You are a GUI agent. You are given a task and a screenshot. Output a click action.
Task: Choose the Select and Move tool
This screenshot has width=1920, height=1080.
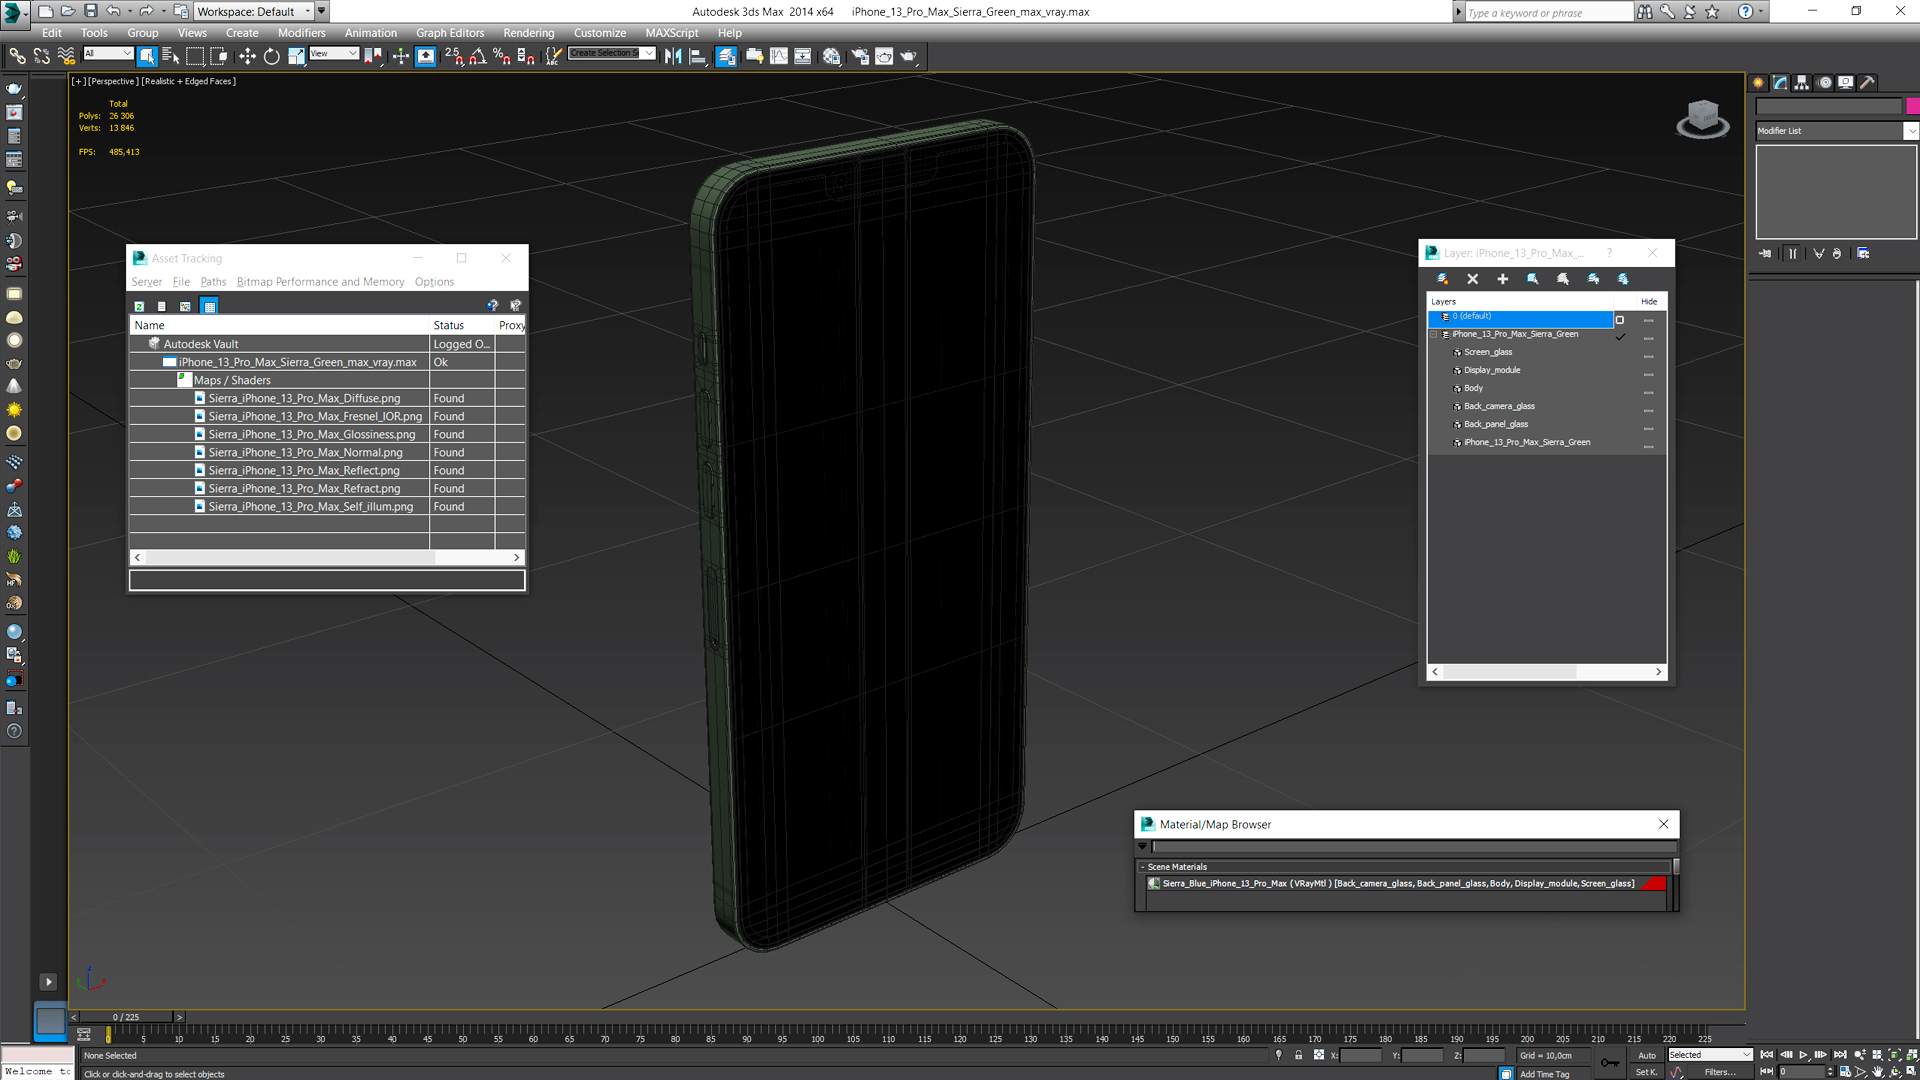(x=247, y=56)
